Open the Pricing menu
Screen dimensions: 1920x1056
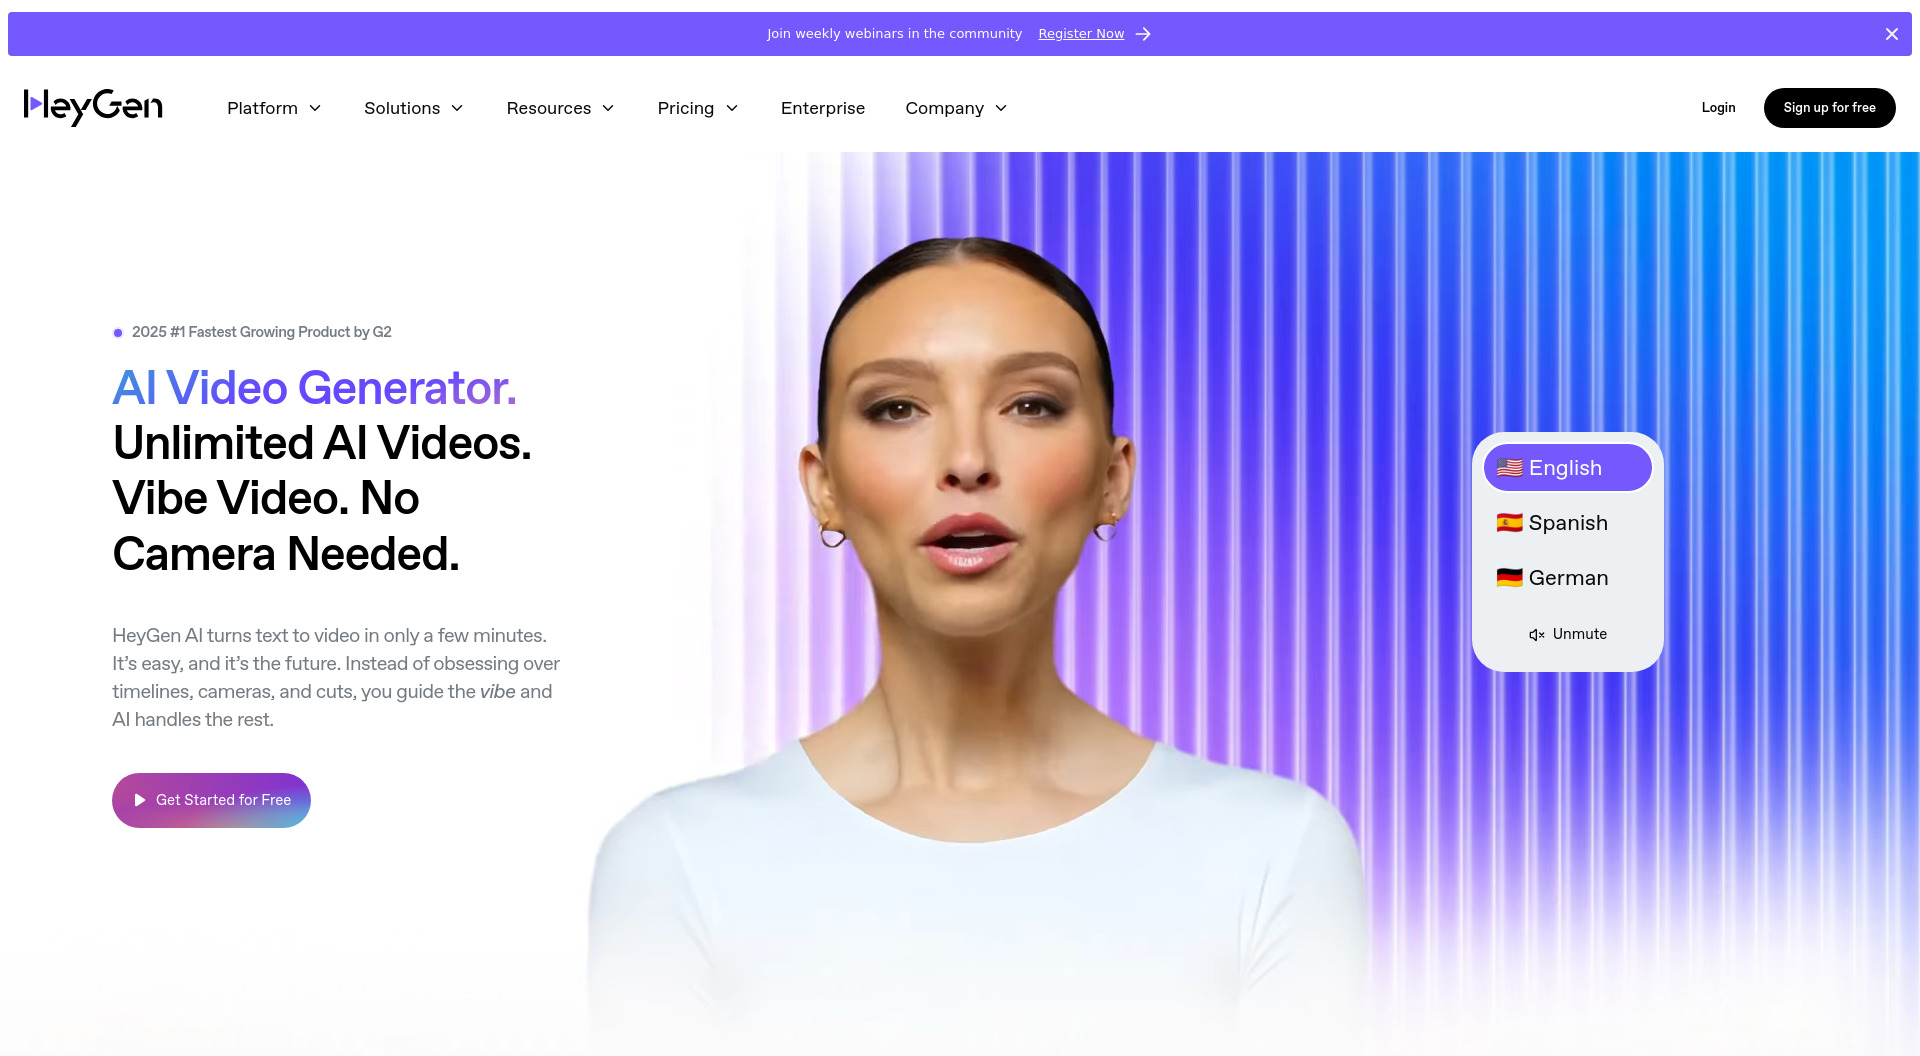click(x=698, y=108)
